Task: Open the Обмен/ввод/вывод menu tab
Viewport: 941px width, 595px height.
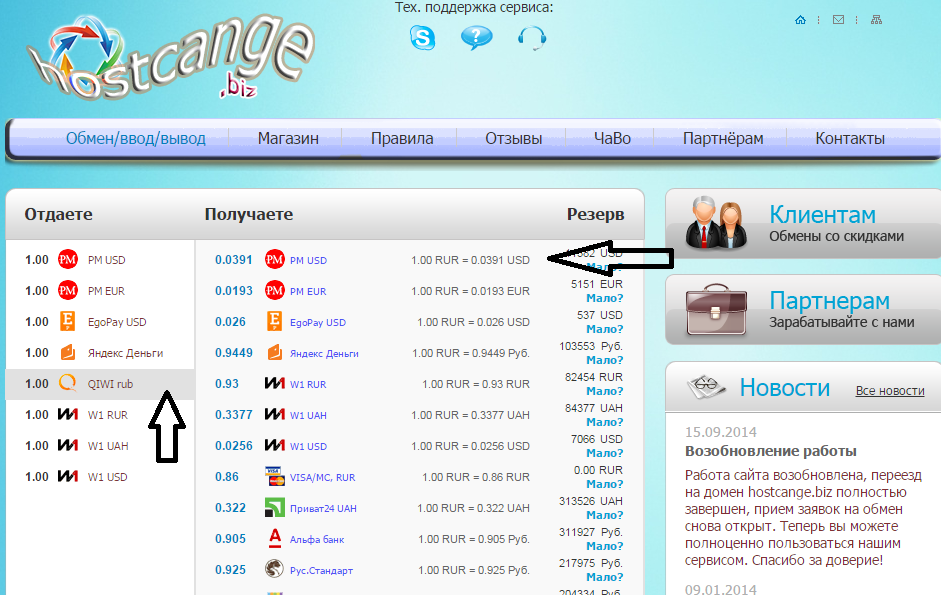Action: [x=136, y=139]
